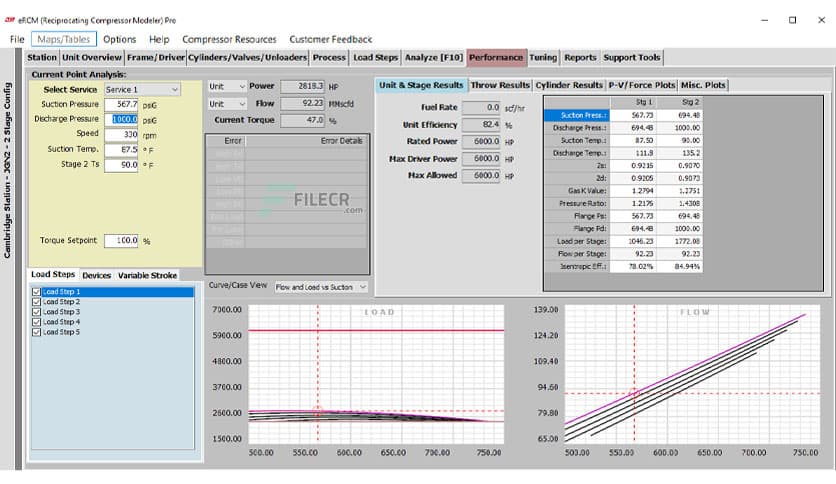
Task: Switch to the Unit Overview tab
Action: tap(92, 58)
